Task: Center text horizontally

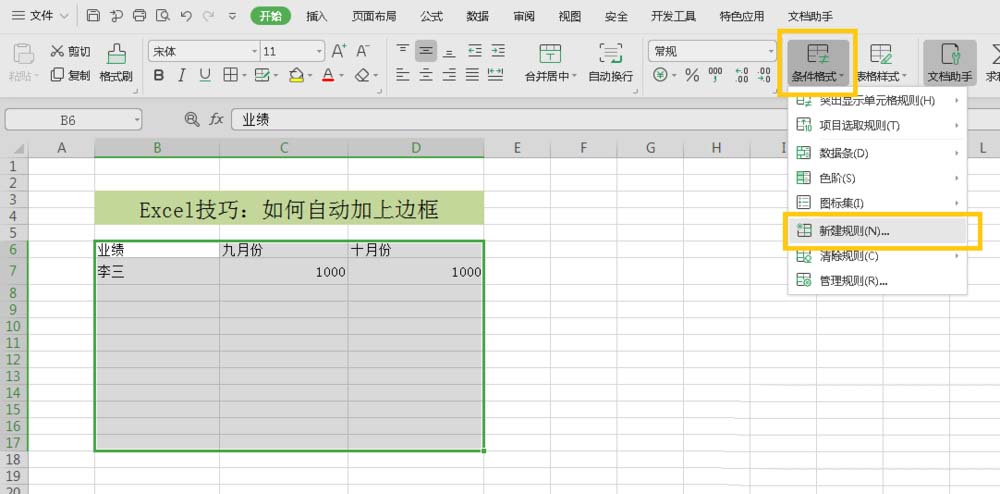Action: click(425, 75)
